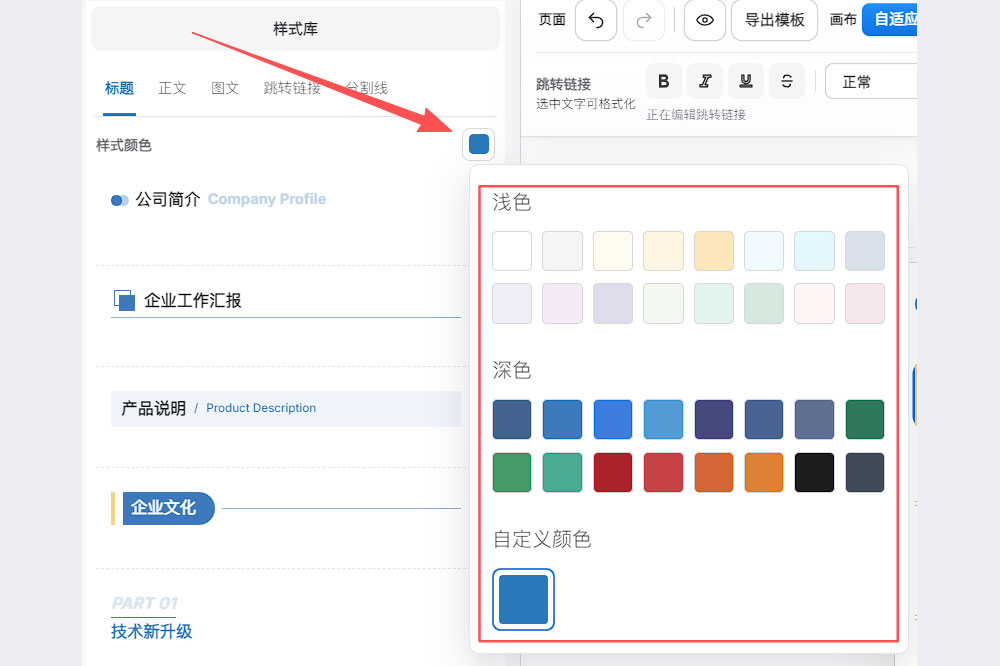Switch to the 图文 tab
Viewport: 1000px width, 666px height.
225,88
